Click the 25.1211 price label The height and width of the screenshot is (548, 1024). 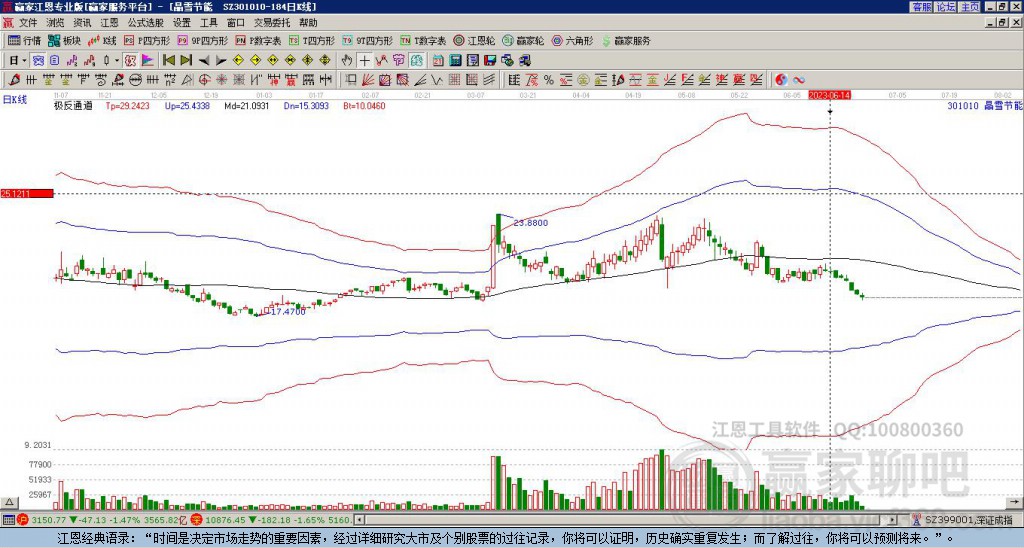pyautogui.click(x=26, y=193)
